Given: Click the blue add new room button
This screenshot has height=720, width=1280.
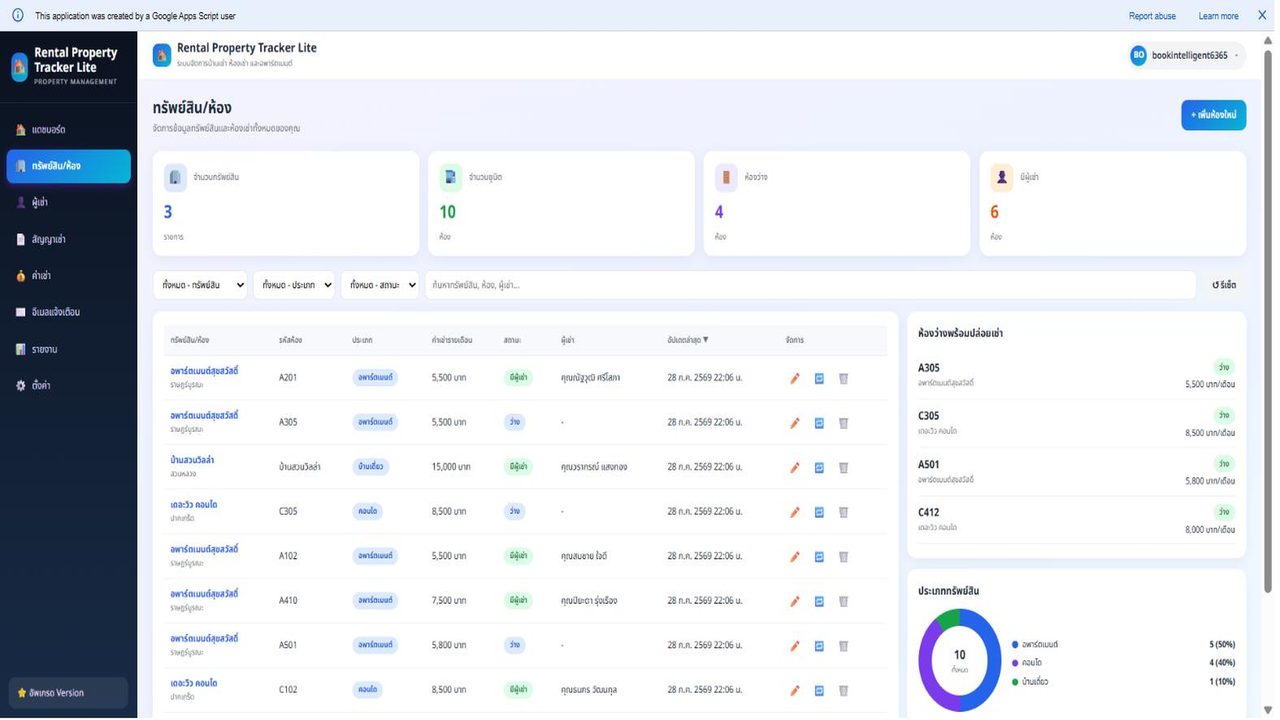Looking at the screenshot, I should [x=1214, y=115].
